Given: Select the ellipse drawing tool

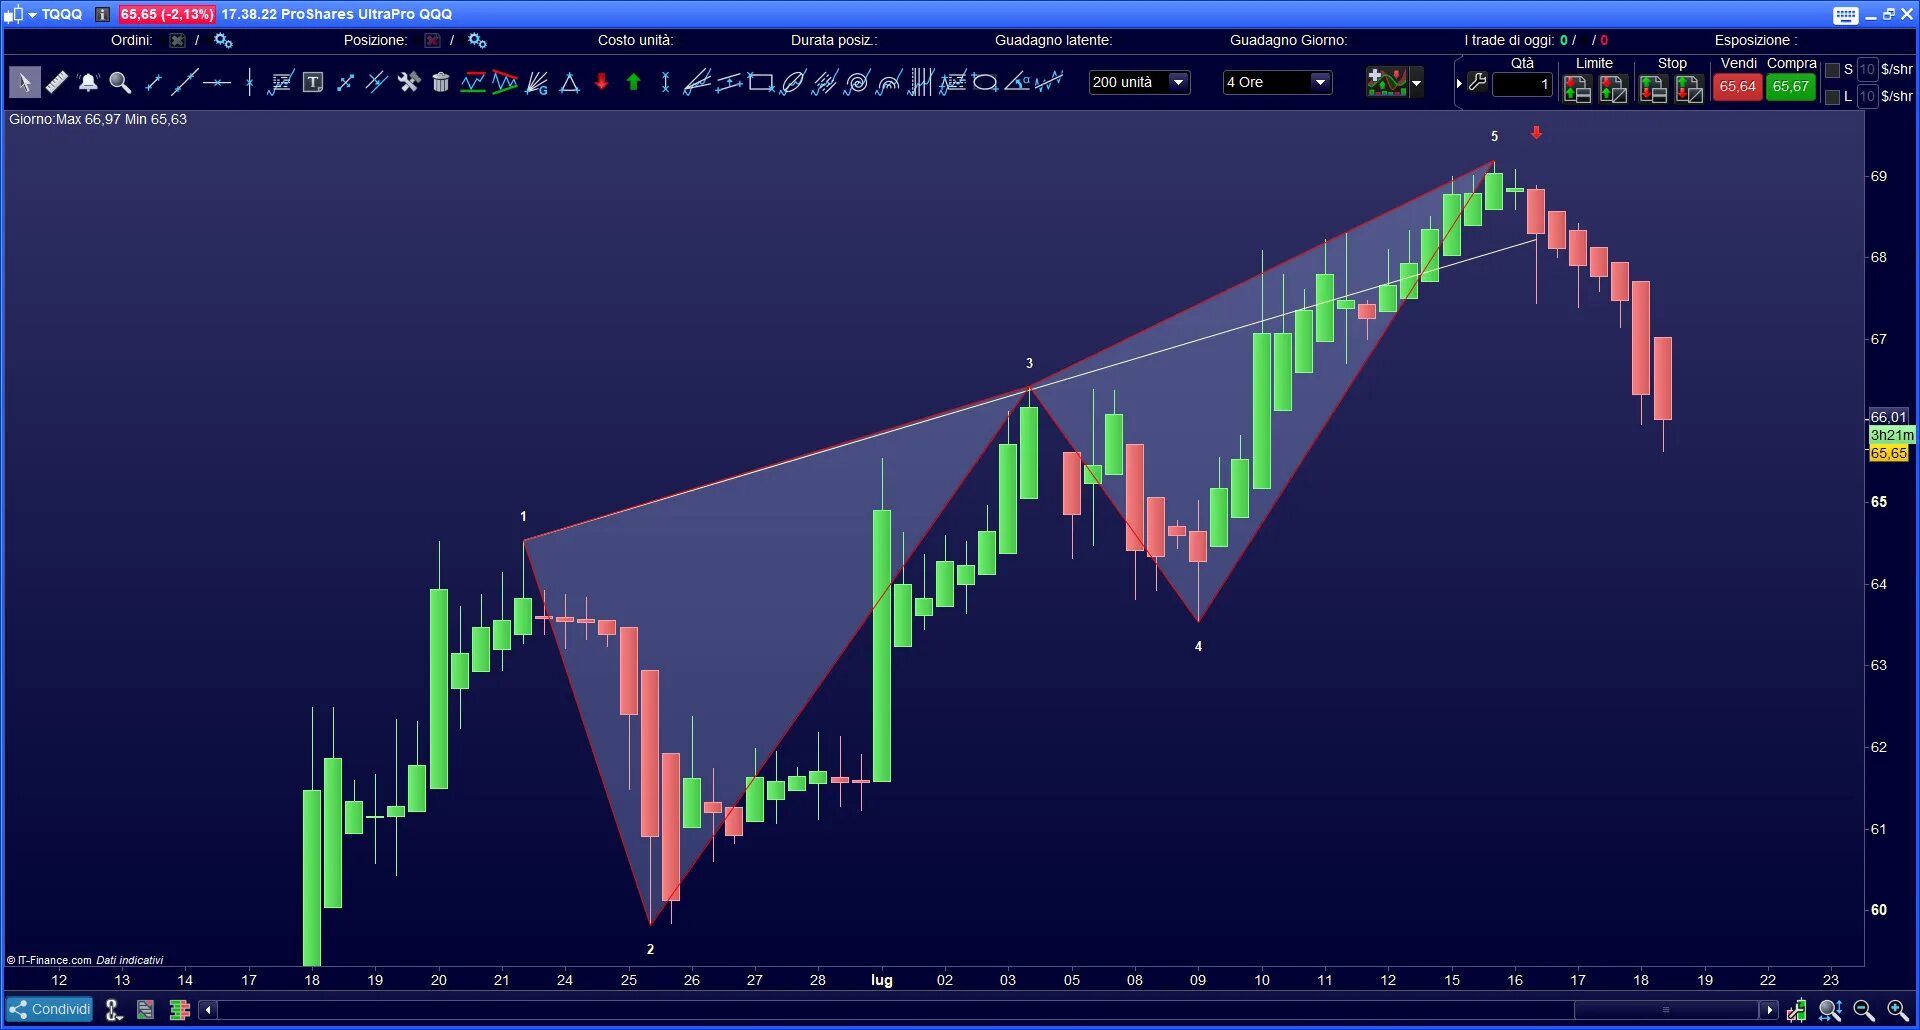Looking at the screenshot, I should 985,82.
